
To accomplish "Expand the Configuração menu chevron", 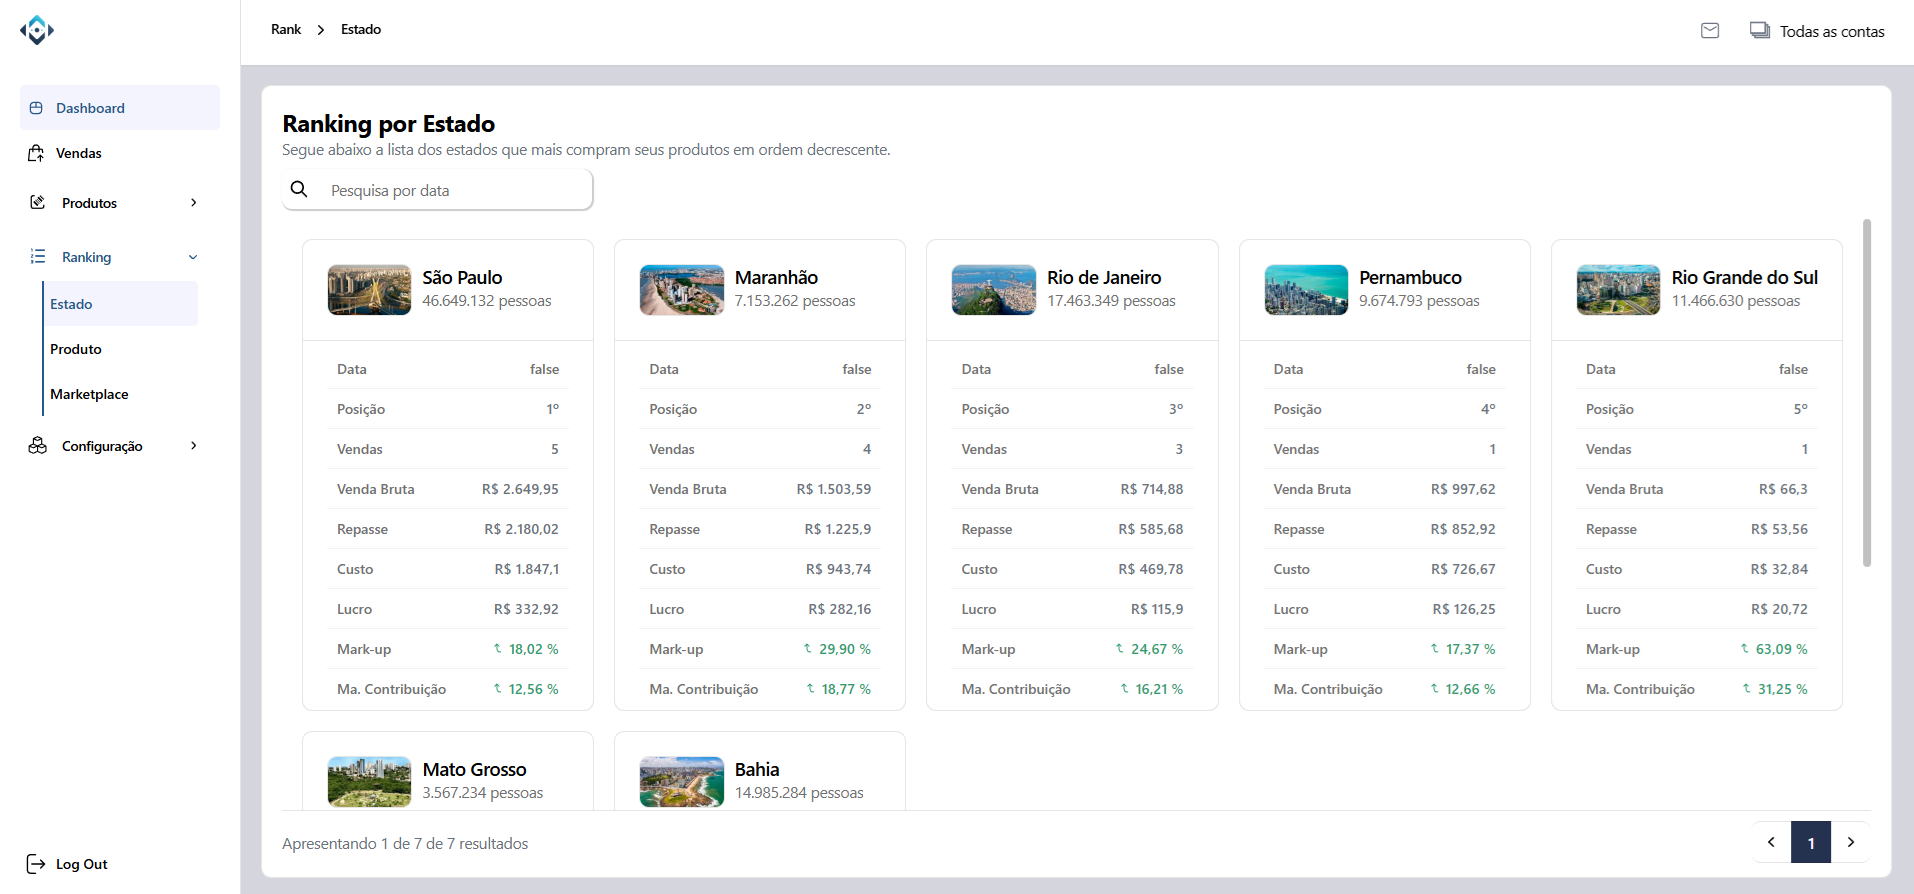I will [x=194, y=446].
